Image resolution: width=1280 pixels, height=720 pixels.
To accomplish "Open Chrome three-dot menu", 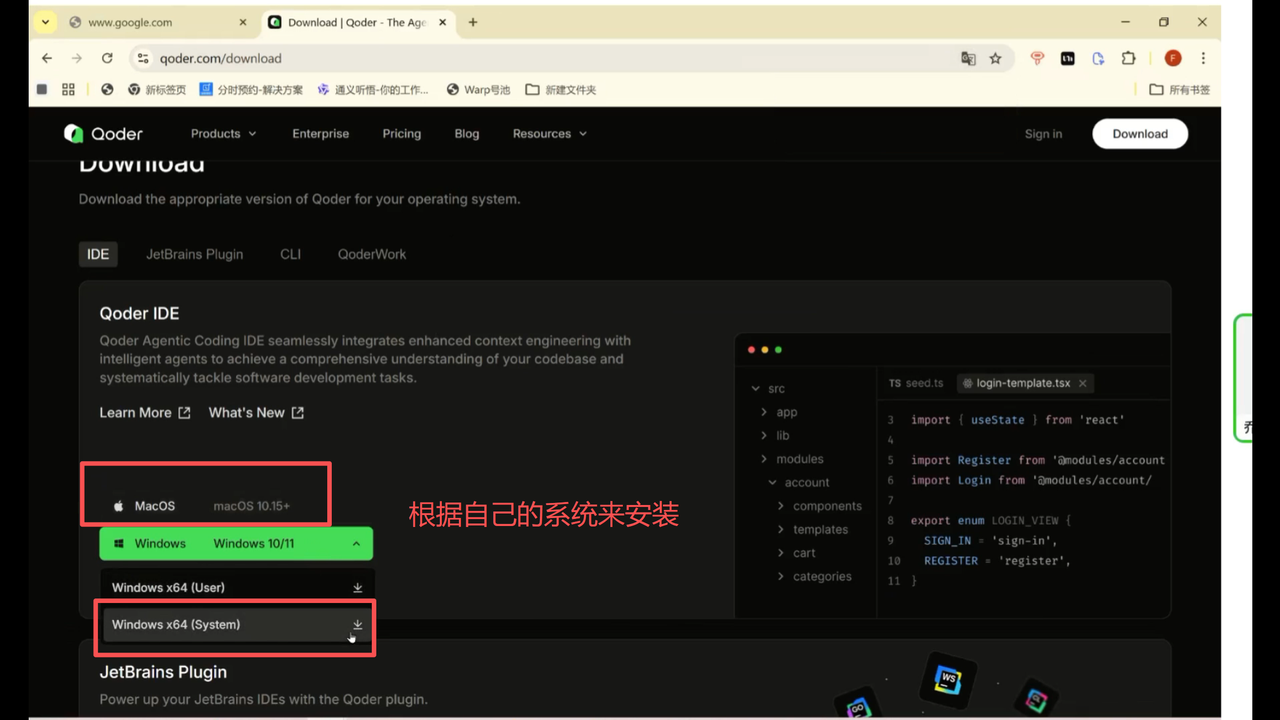I will pos(1203,59).
